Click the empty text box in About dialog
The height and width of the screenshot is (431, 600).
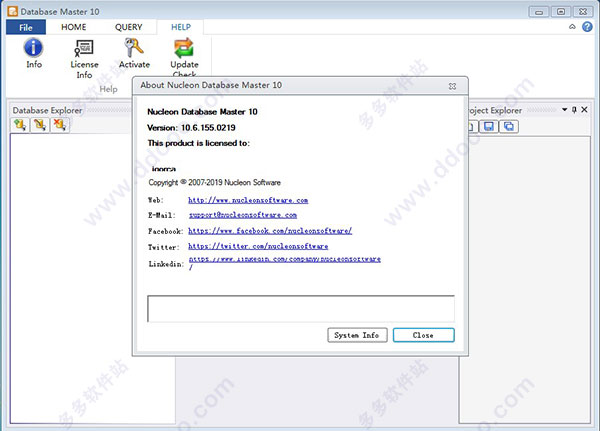pyautogui.click(x=301, y=309)
